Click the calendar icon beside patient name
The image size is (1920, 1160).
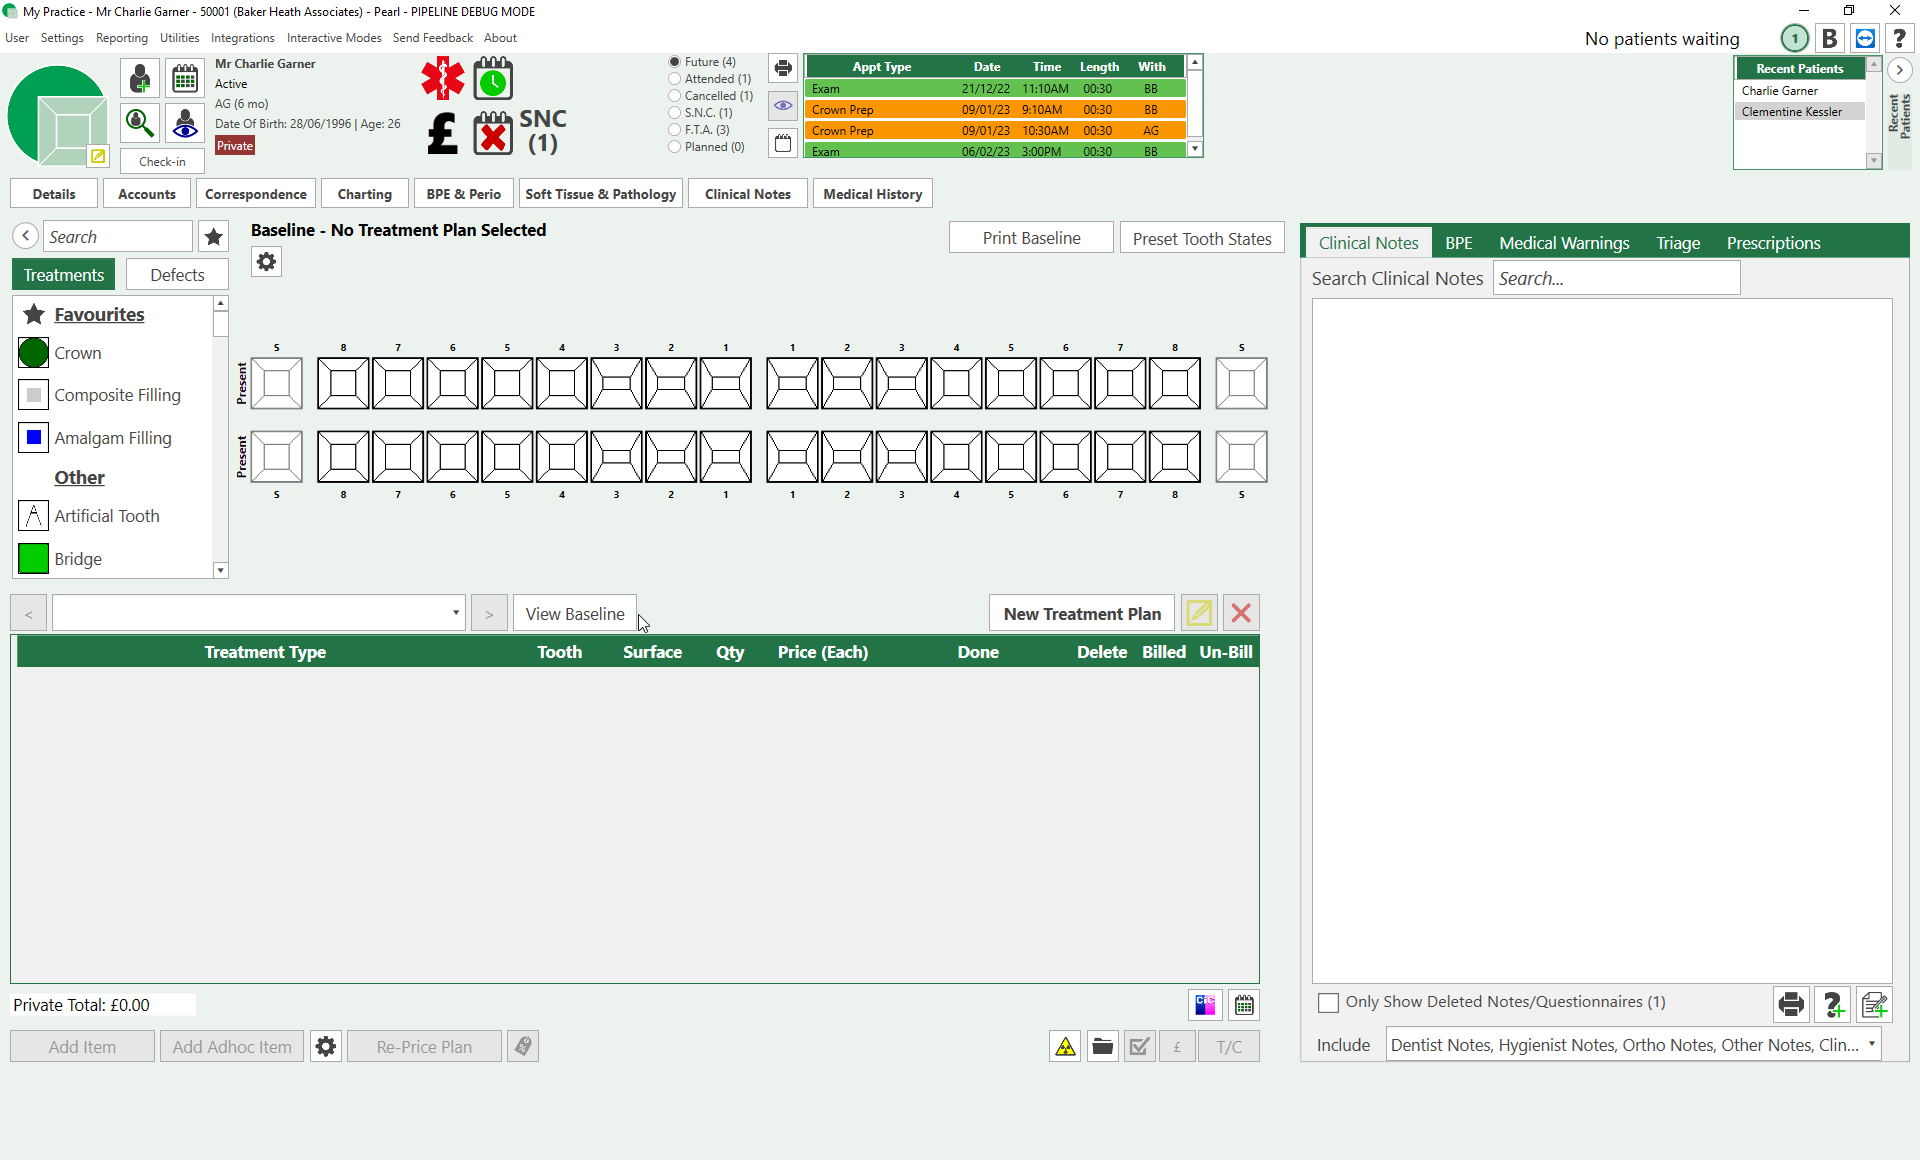pyautogui.click(x=185, y=79)
